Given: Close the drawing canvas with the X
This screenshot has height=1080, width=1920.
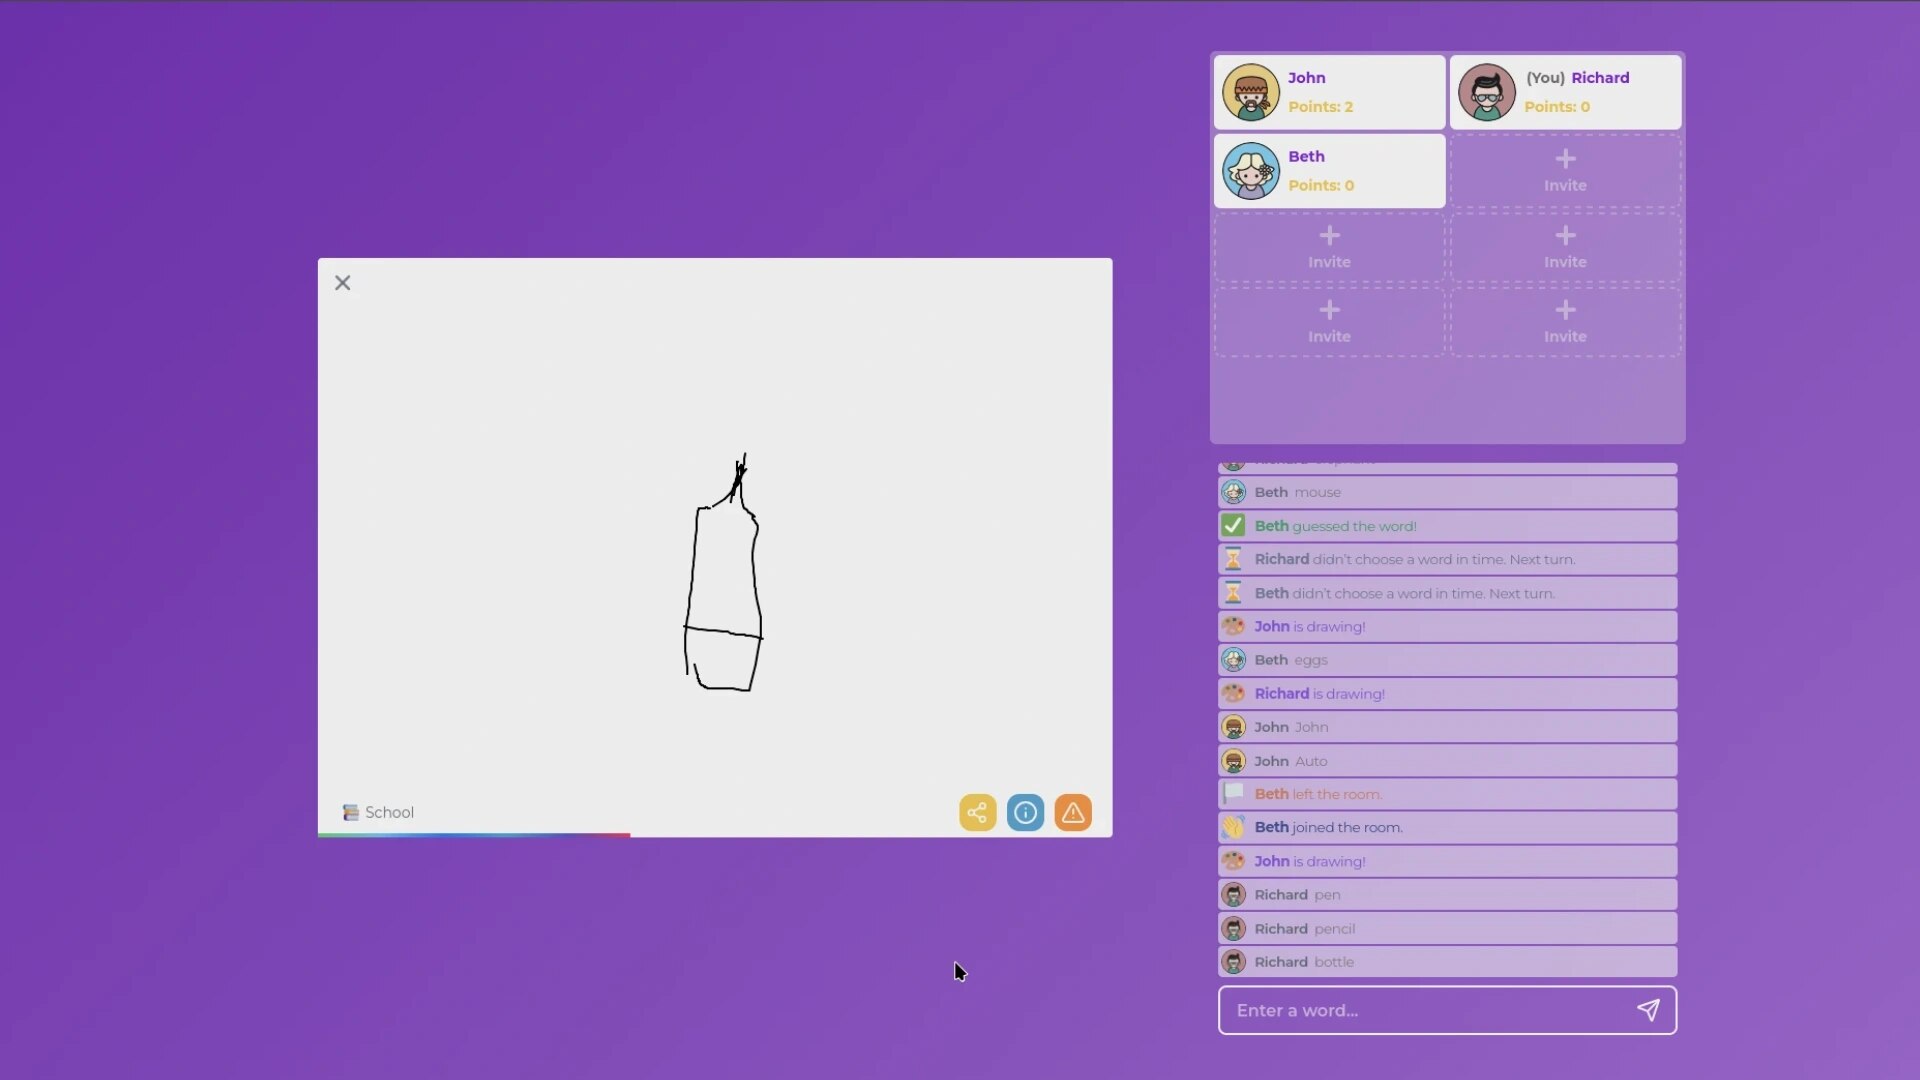Looking at the screenshot, I should [342, 283].
